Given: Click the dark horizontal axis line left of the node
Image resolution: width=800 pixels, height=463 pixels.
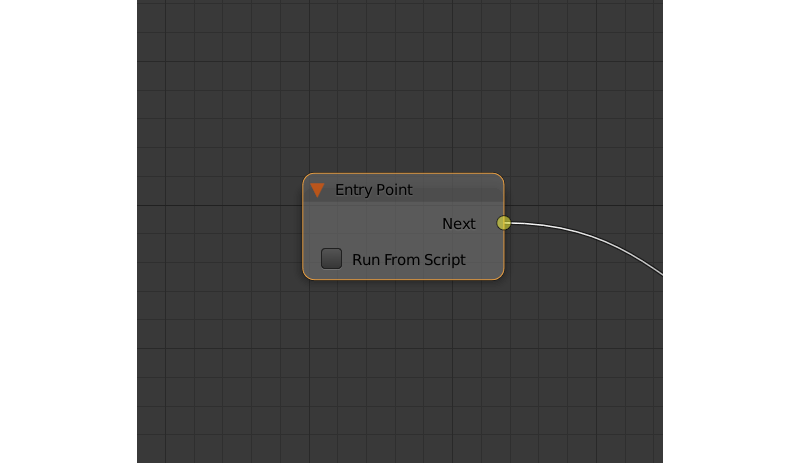Looking at the screenshot, I should click(x=220, y=205).
